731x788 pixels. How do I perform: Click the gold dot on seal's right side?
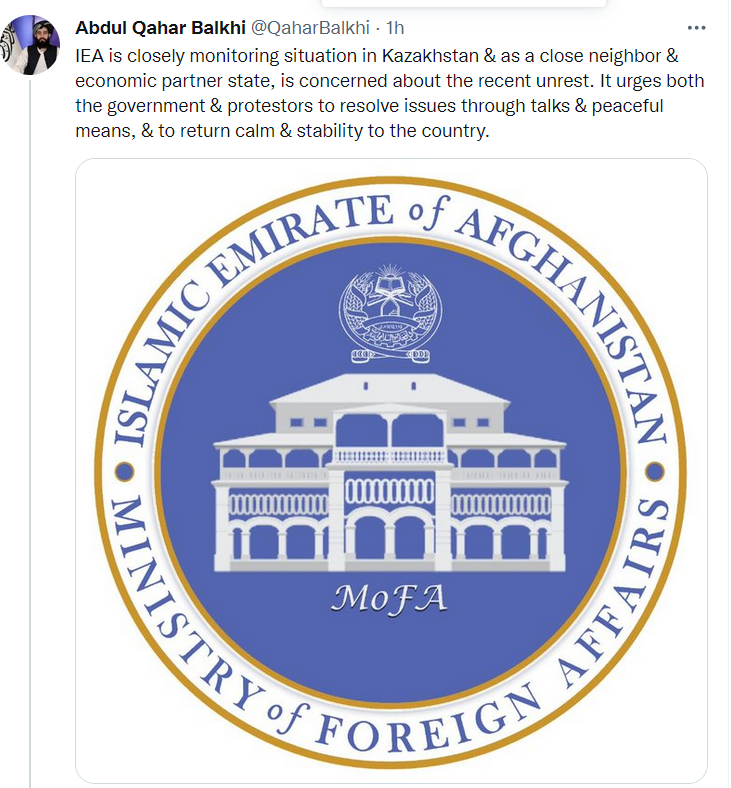coord(654,470)
